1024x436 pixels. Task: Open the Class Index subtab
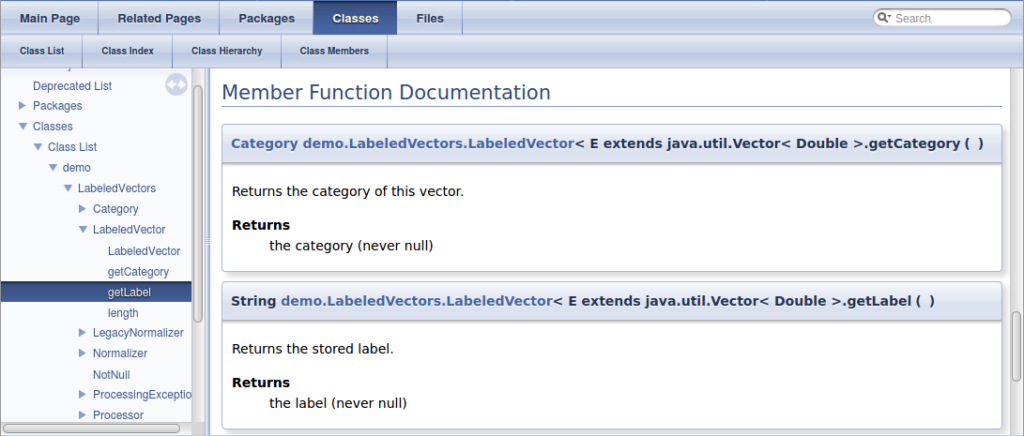[127, 51]
